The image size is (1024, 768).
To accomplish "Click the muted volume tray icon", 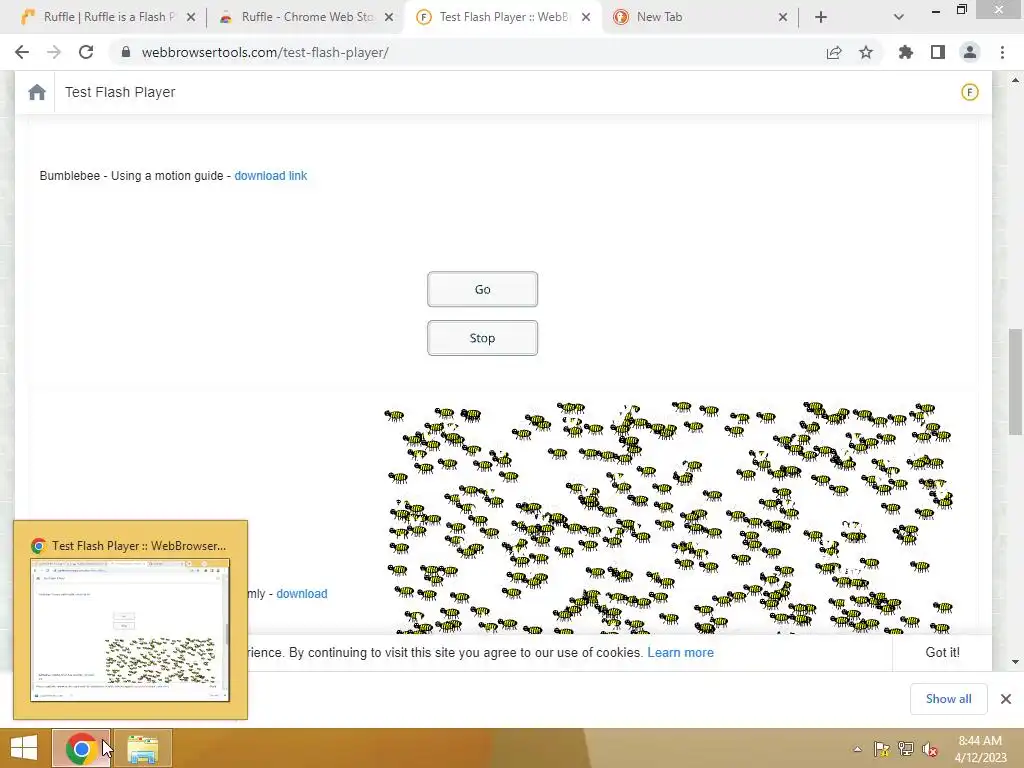I will pyautogui.click(x=930, y=749).
